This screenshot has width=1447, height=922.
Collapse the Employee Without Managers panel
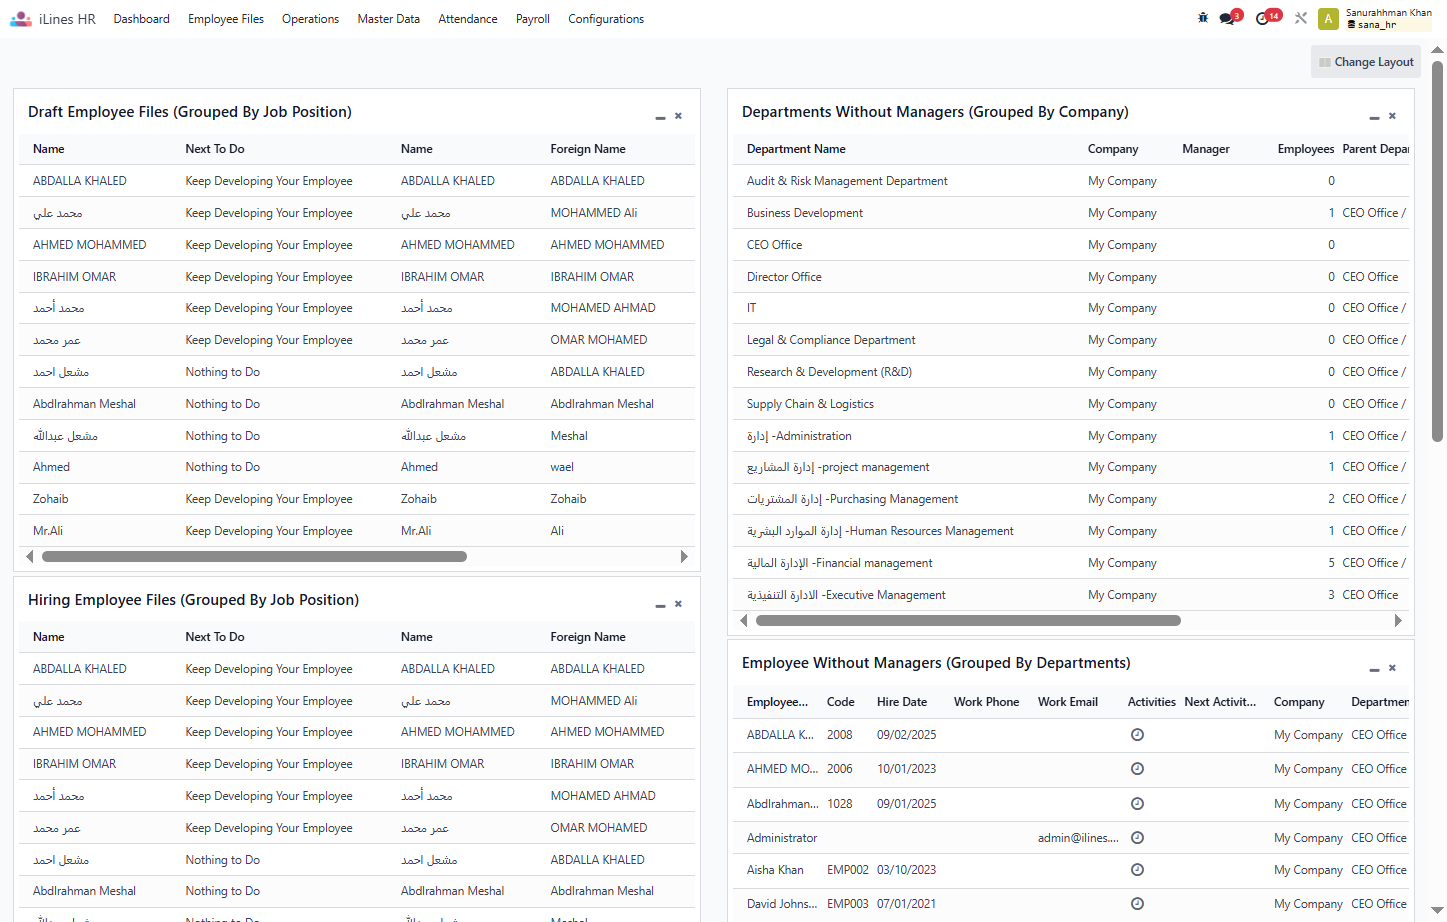click(x=1374, y=668)
